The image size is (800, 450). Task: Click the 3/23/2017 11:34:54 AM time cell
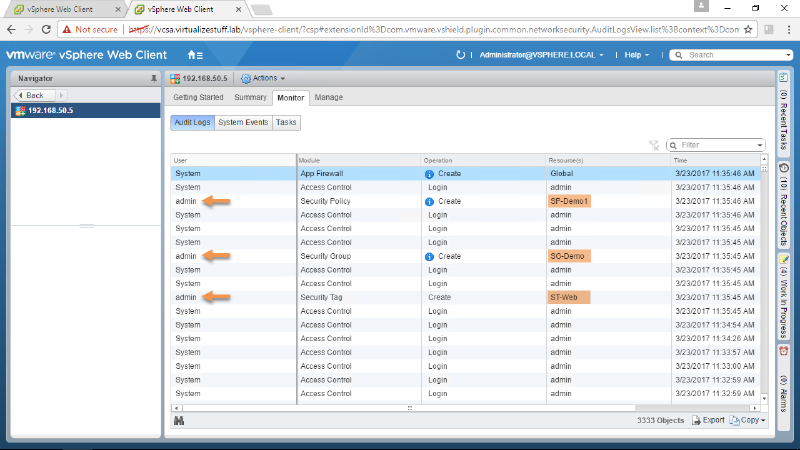(x=715, y=325)
